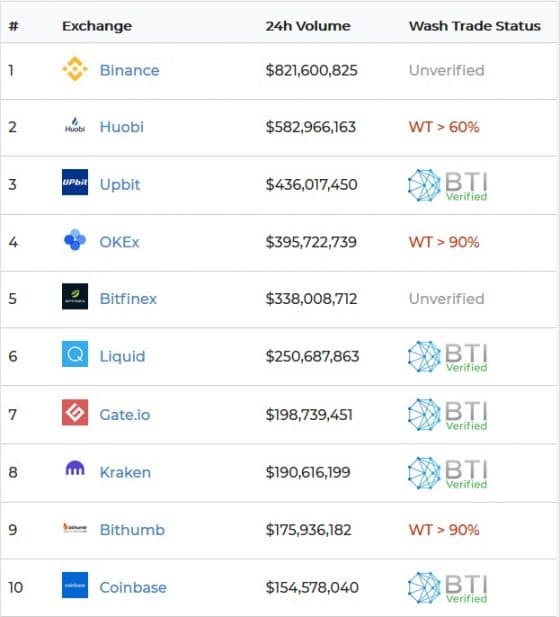Click the Binance logo icon

[75, 69]
